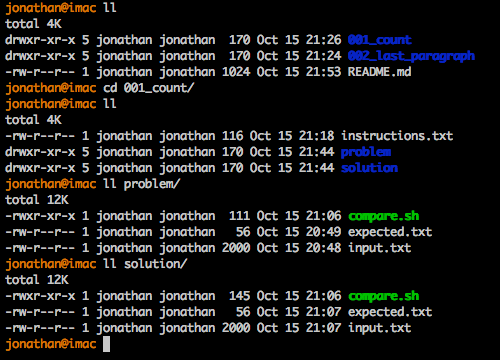The image size is (500, 360).
Task: Select the instructions.txt file name
Action: point(397,136)
